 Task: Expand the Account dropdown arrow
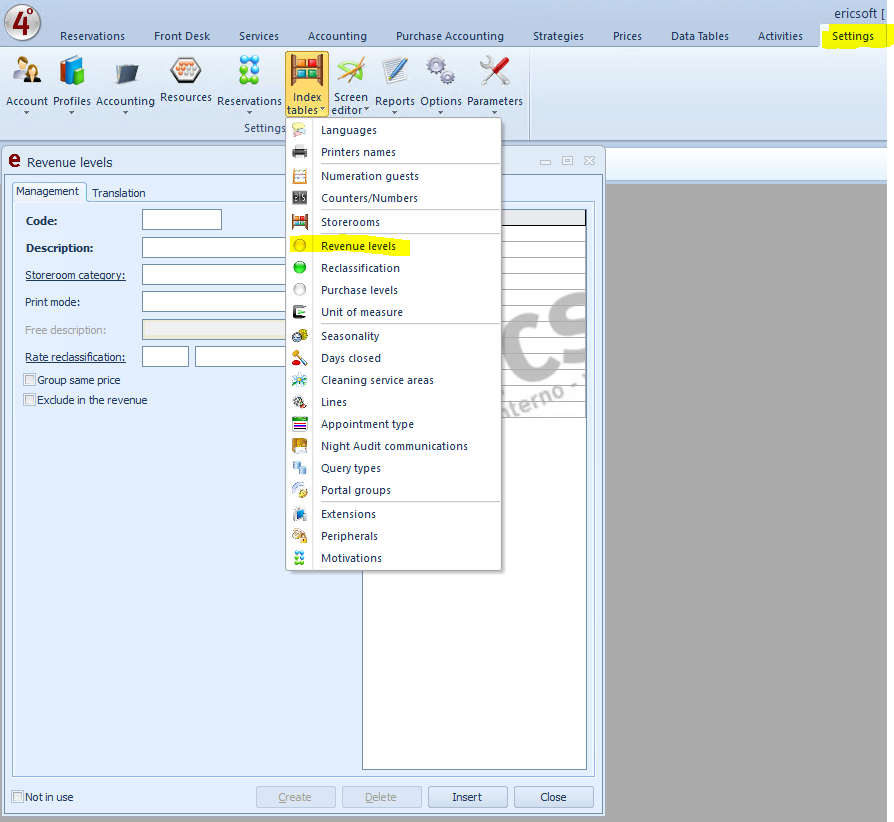click(x=26, y=113)
